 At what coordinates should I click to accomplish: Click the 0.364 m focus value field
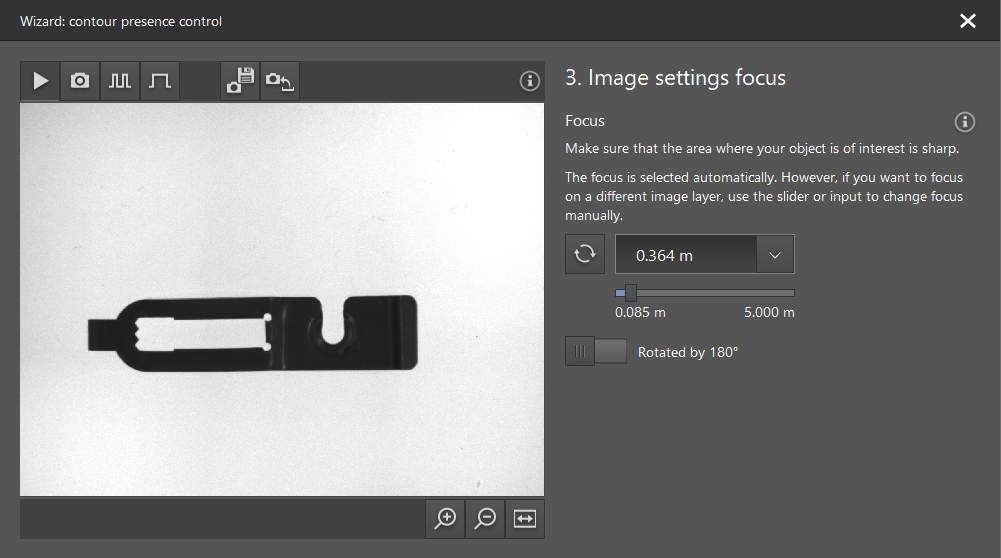coord(685,255)
